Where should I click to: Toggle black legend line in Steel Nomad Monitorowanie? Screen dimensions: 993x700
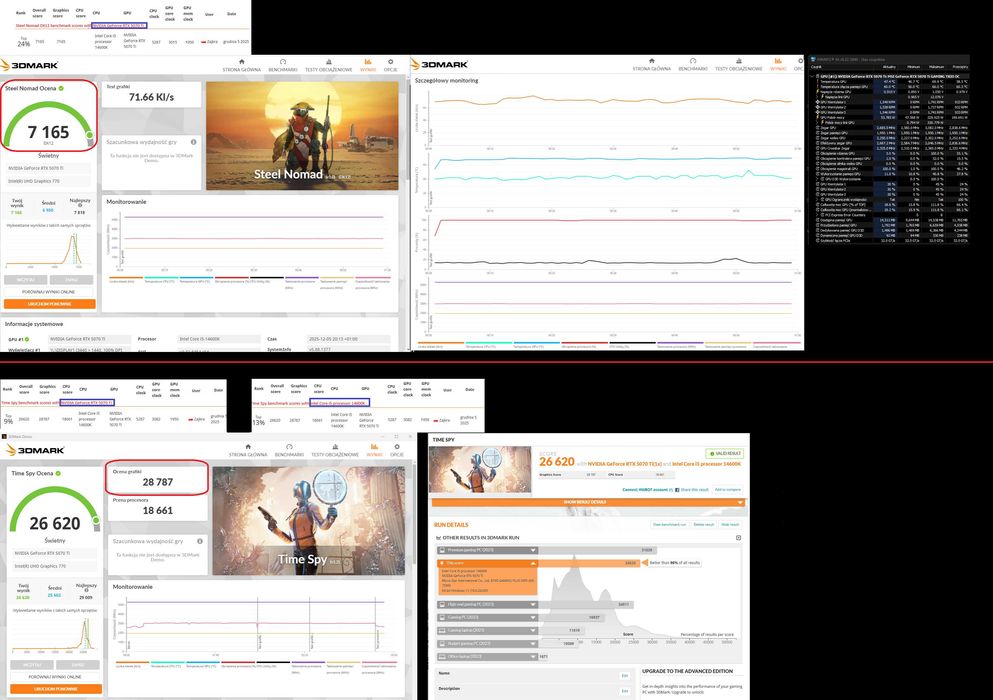pyautogui.click(x=266, y=277)
